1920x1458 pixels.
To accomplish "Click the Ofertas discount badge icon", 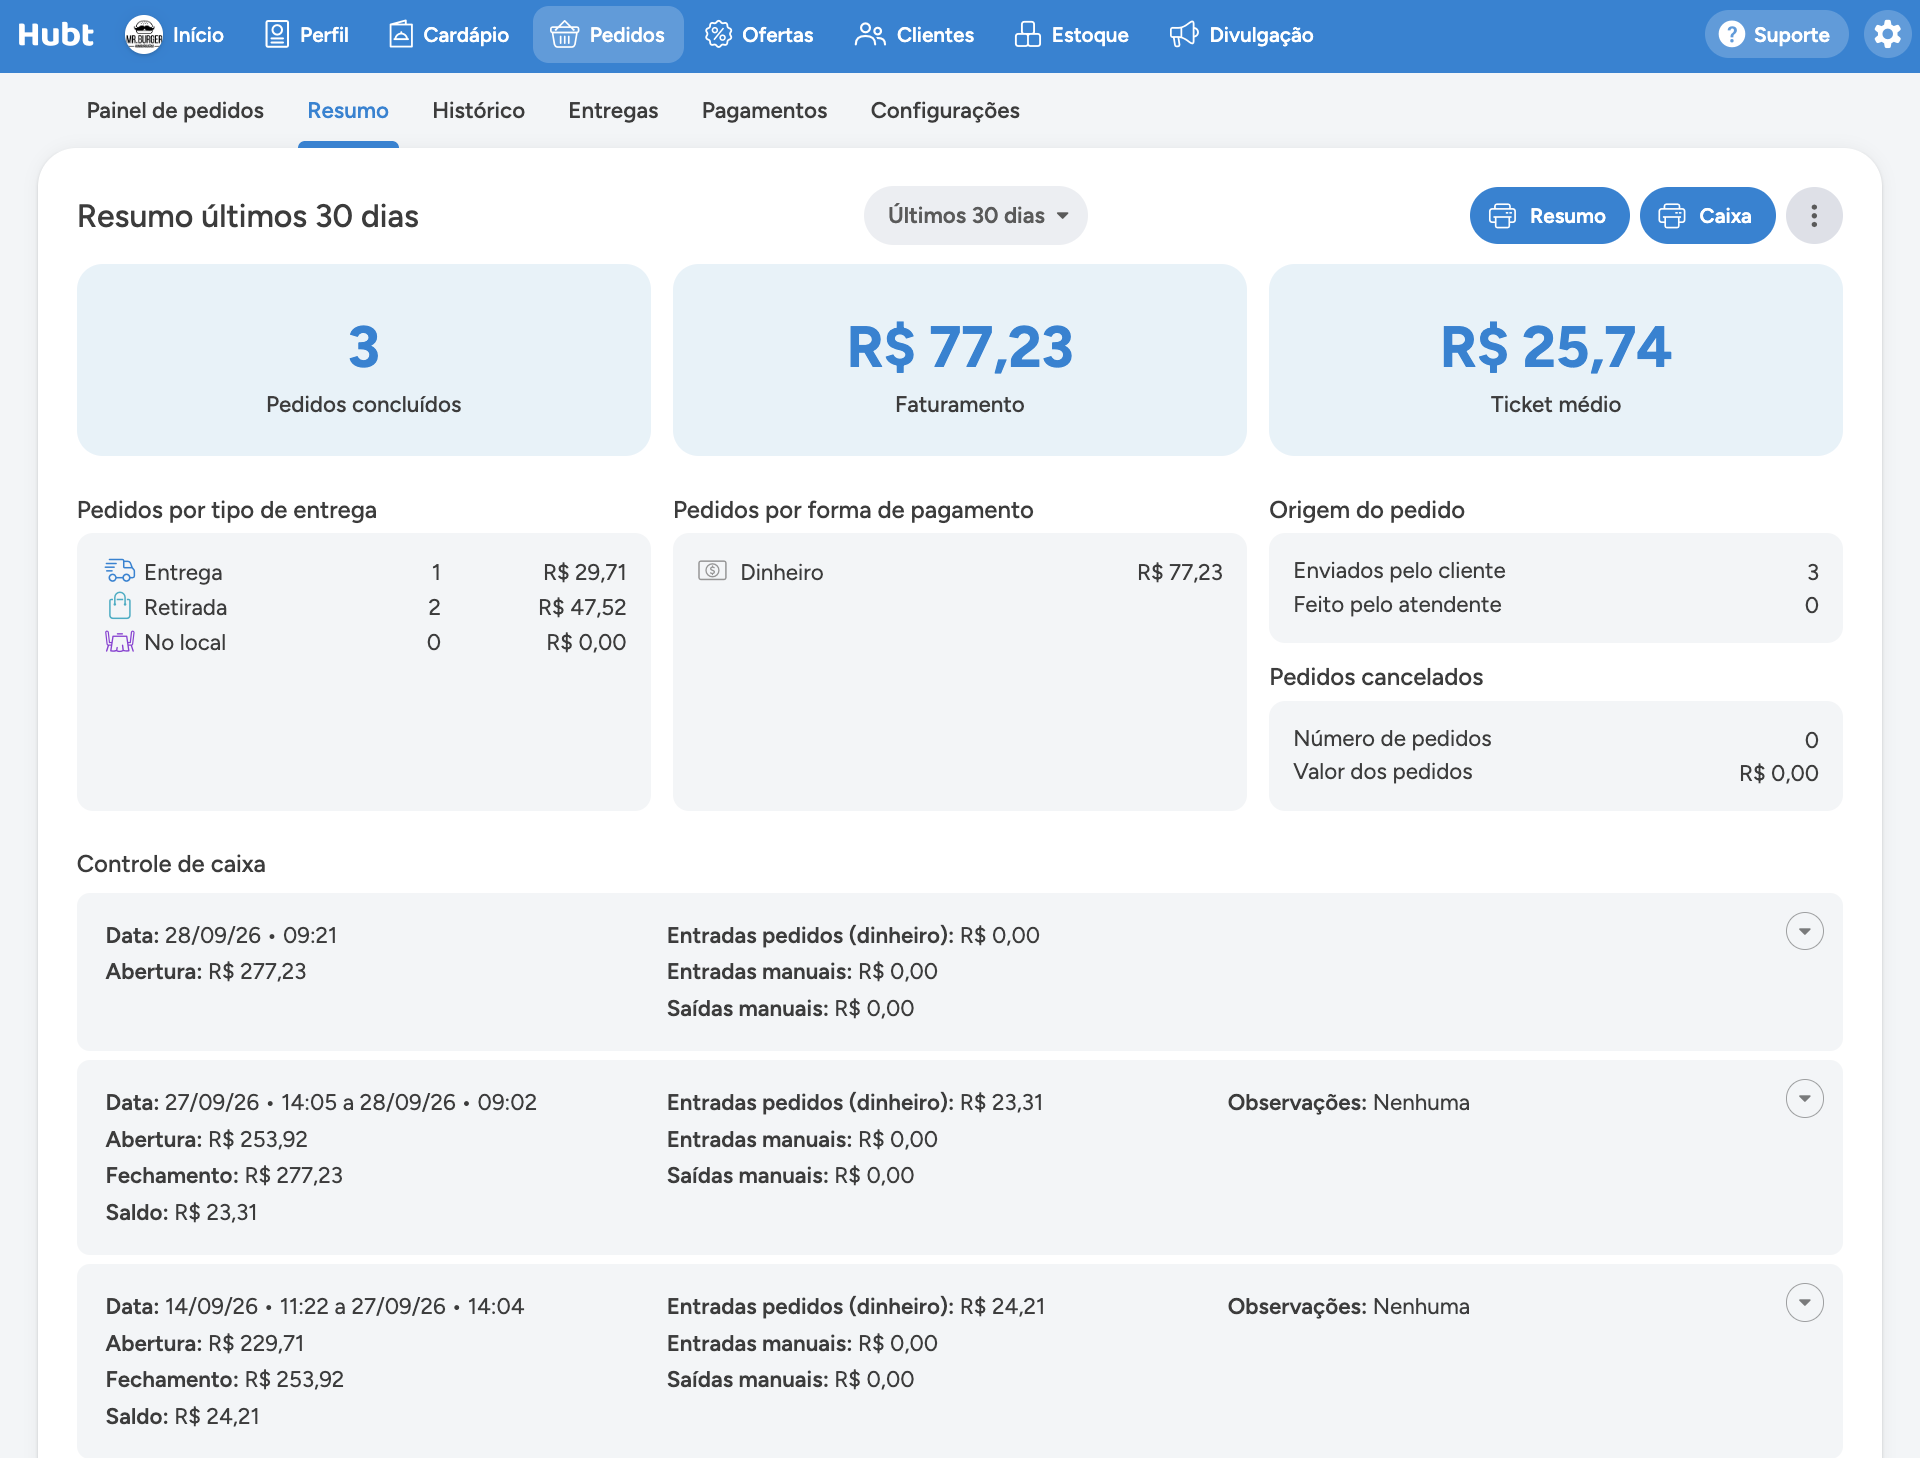I will 718,35.
